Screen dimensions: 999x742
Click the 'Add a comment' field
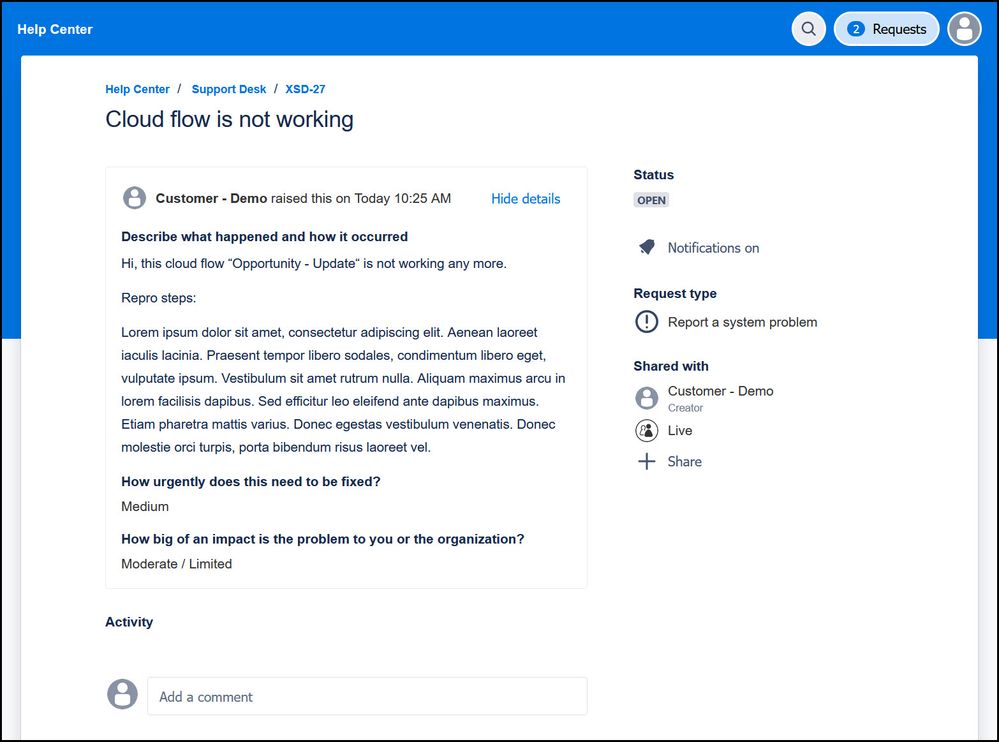click(x=367, y=697)
